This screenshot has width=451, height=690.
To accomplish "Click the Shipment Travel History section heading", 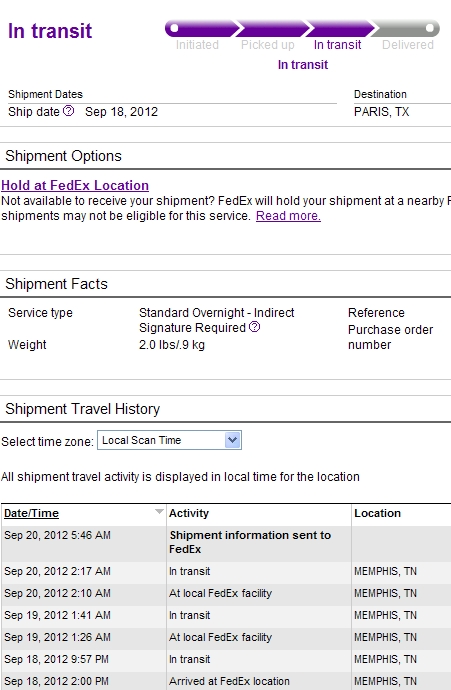I will (x=83, y=409).
